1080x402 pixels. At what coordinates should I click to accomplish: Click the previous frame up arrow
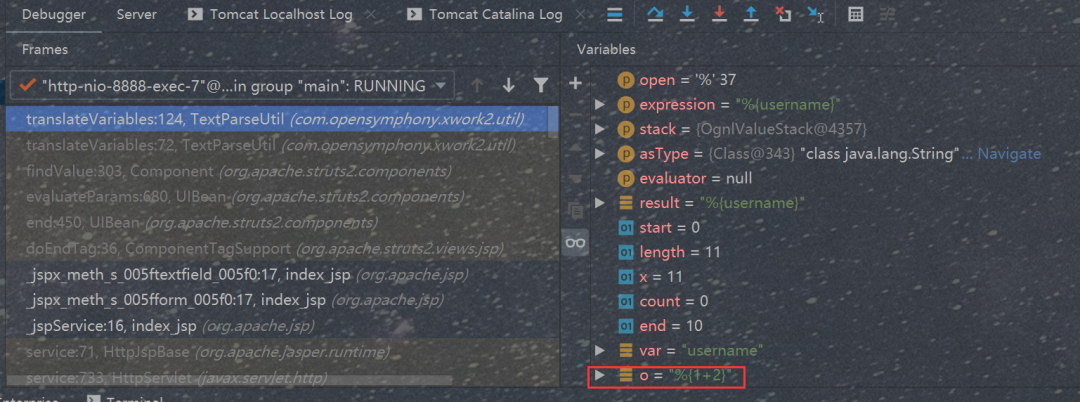point(477,85)
